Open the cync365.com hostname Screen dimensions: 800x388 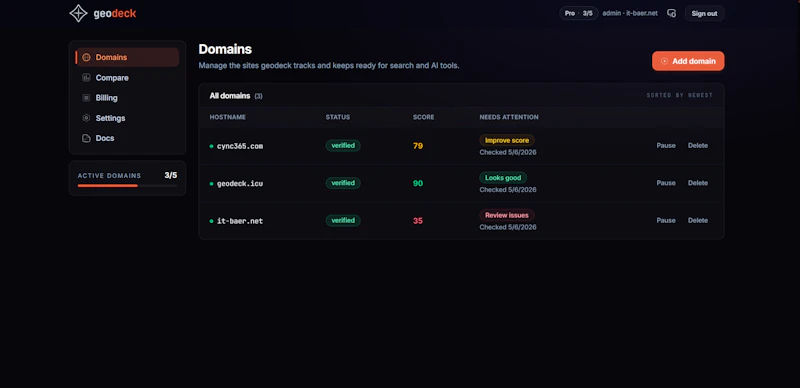click(x=240, y=146)
